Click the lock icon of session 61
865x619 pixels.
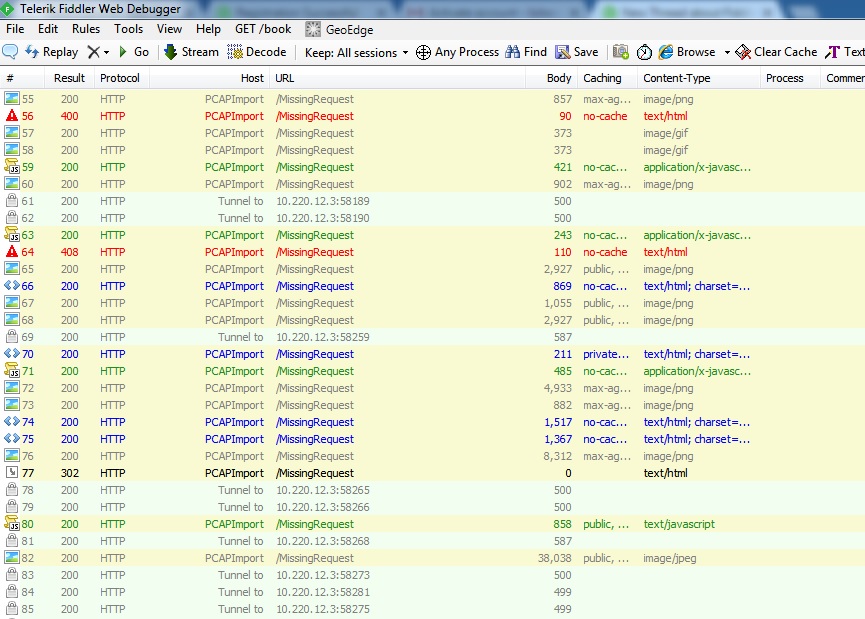point(12,200)
